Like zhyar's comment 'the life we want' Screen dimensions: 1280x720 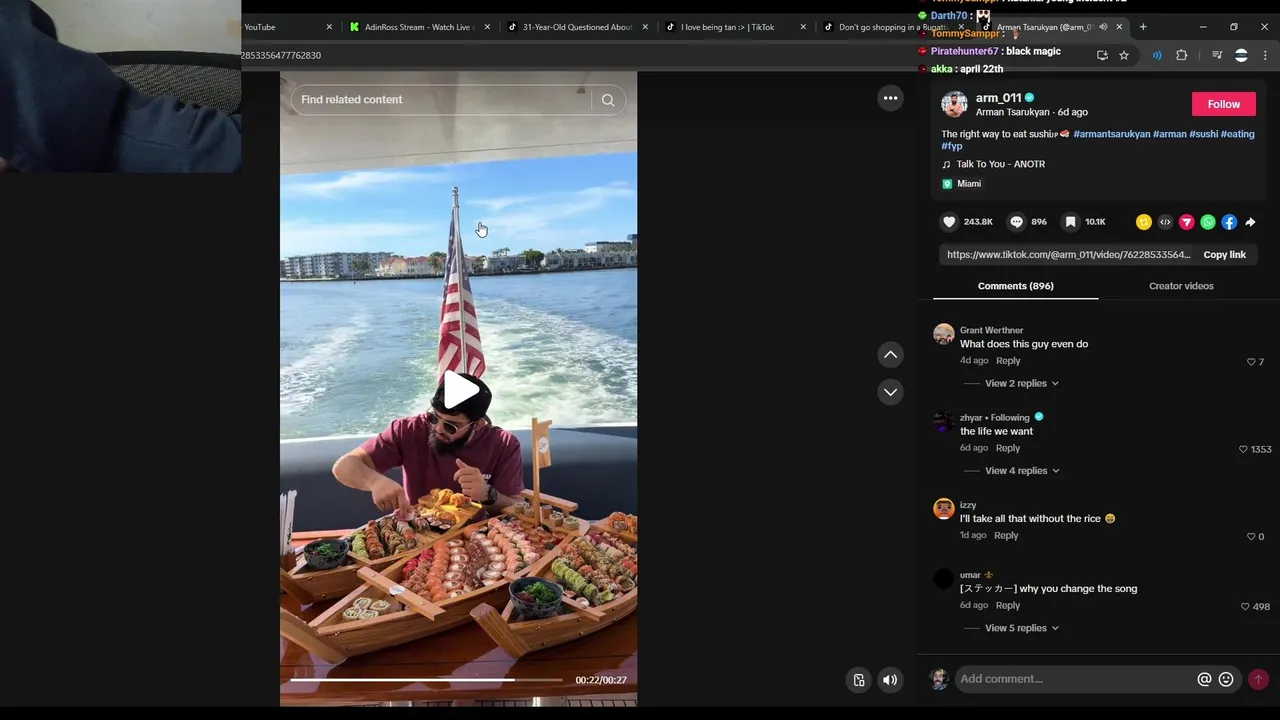click(1243, 449)
